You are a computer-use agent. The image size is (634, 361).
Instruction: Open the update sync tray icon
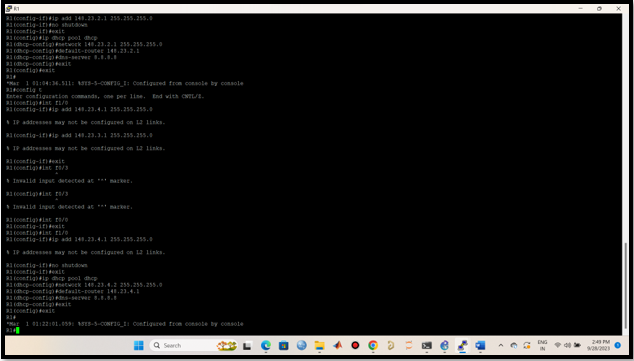pos(527,346)
